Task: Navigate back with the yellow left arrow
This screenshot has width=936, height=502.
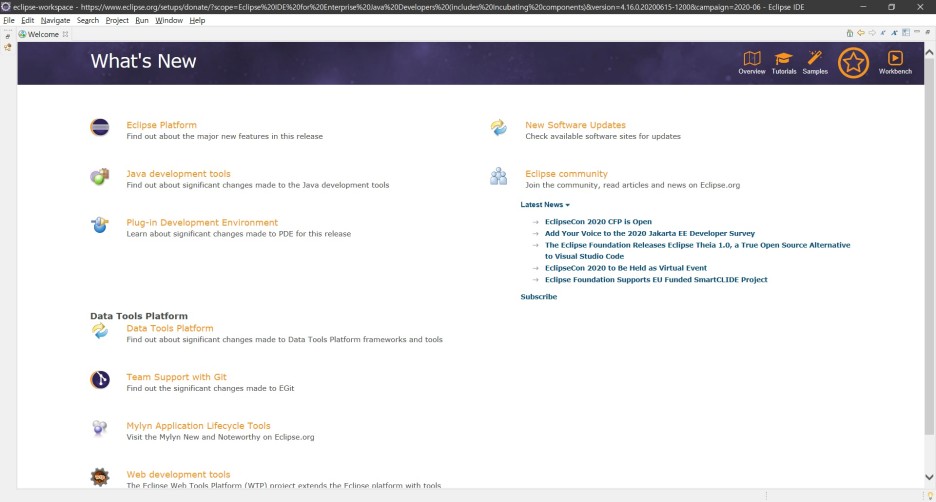Action: point(861,33)
